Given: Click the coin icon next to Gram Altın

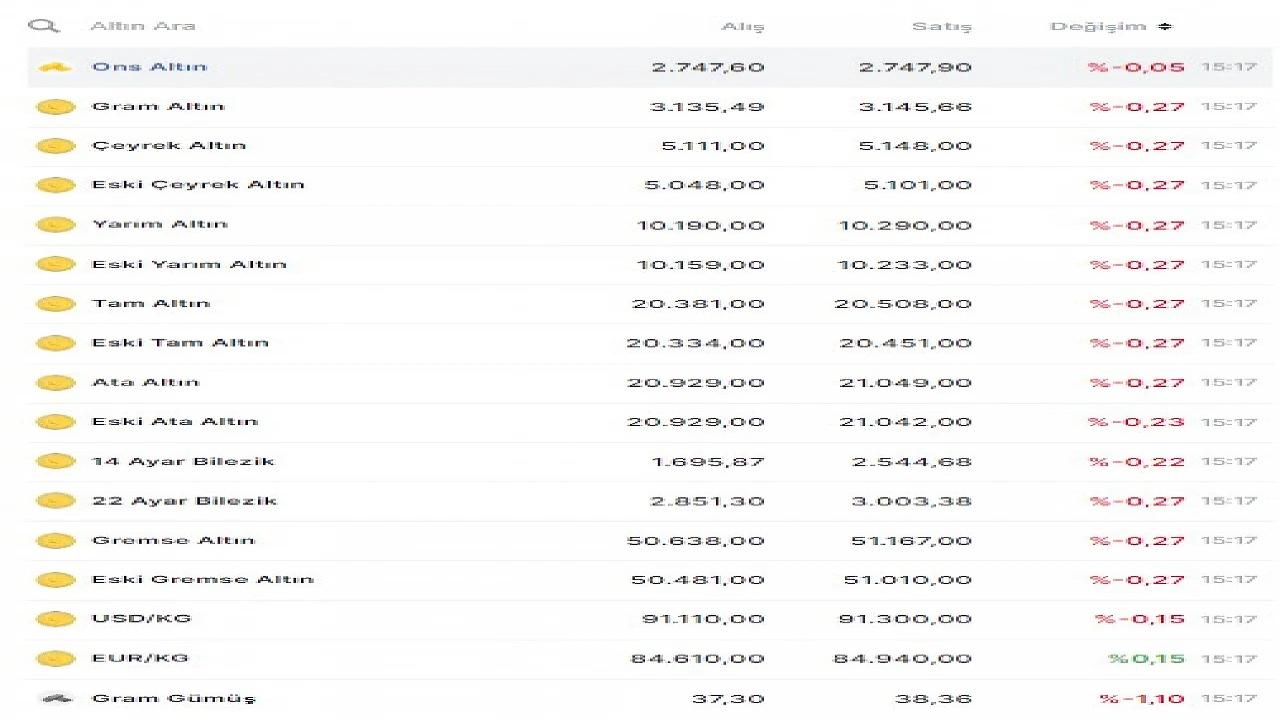Looking at the screenshot, I should [x=56, y=107].
